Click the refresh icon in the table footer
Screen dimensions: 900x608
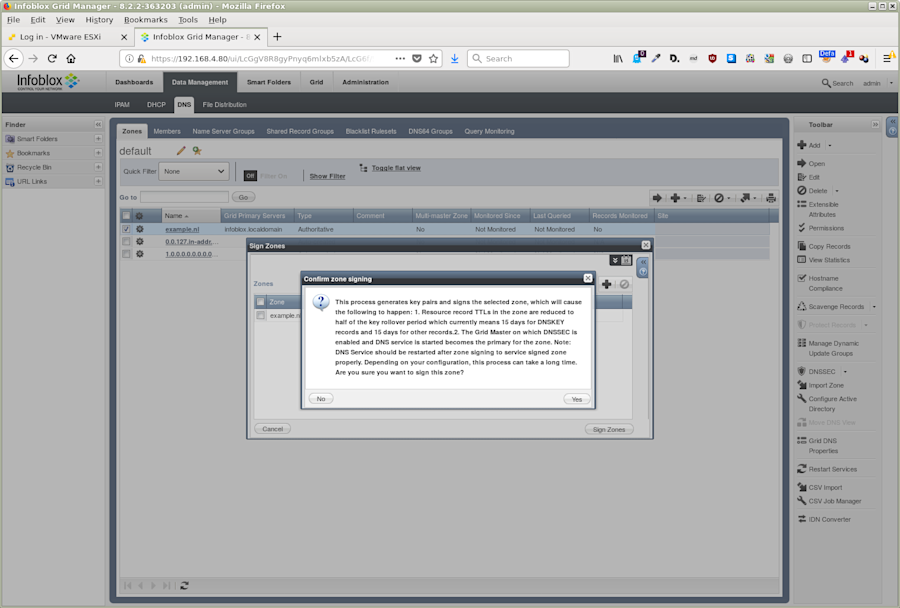(184, 586)
